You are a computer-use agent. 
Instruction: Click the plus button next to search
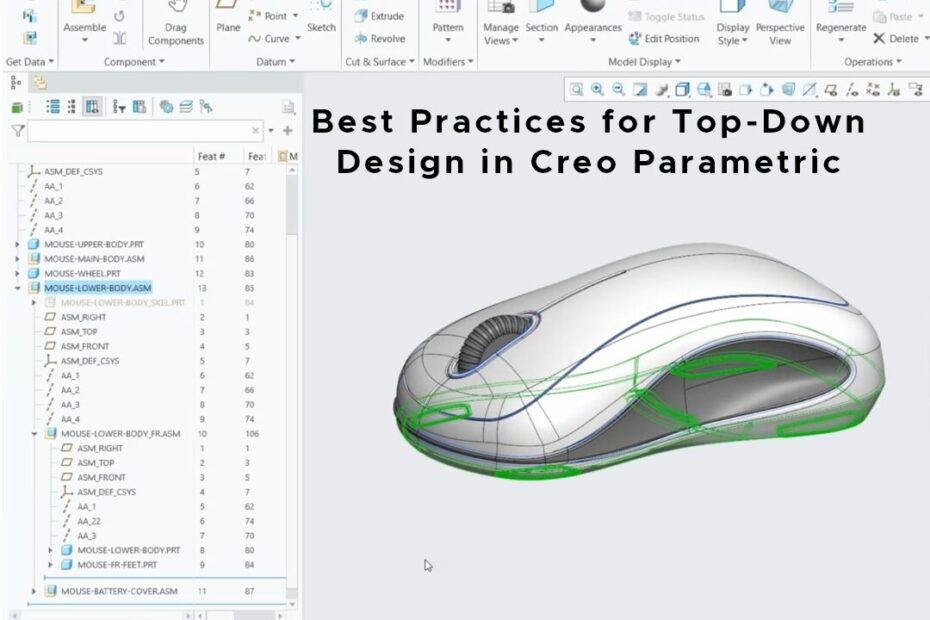[x=288, y=131]
